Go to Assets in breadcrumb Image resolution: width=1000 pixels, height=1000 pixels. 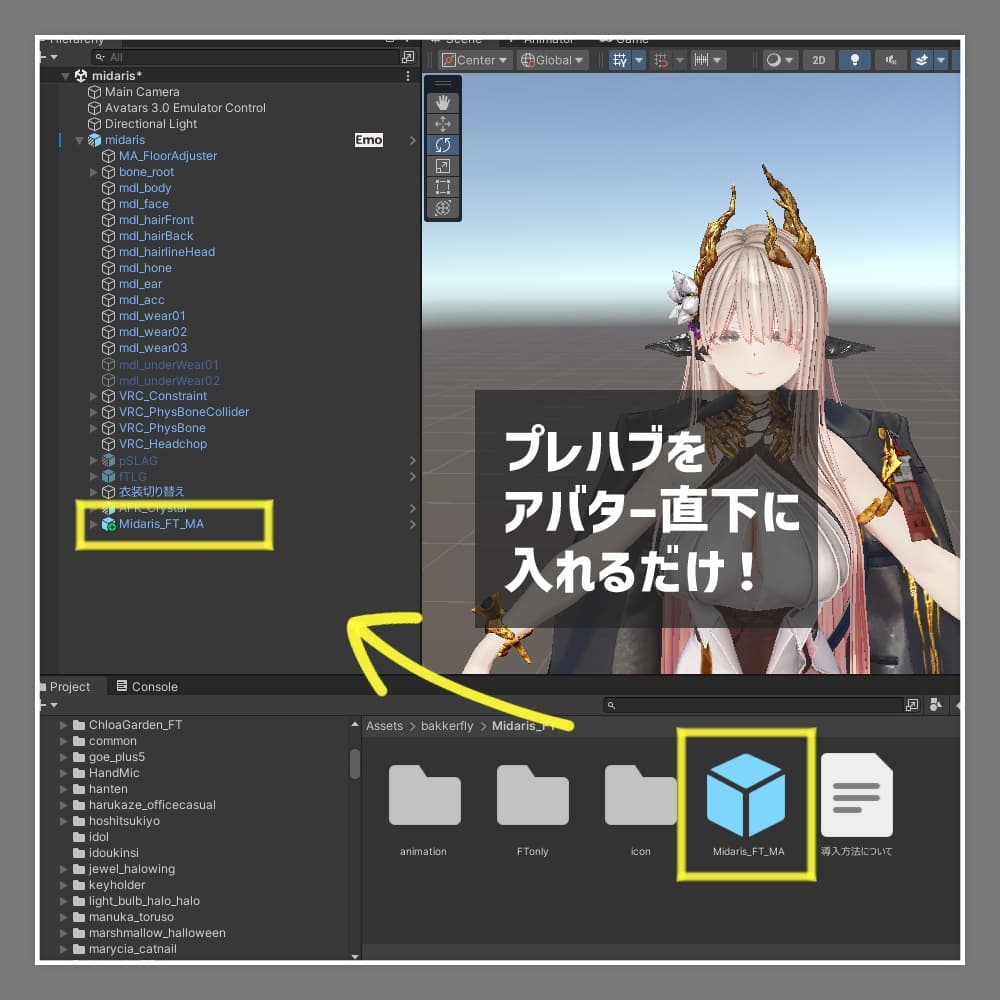pyautogui.click(x=384, y=726)
